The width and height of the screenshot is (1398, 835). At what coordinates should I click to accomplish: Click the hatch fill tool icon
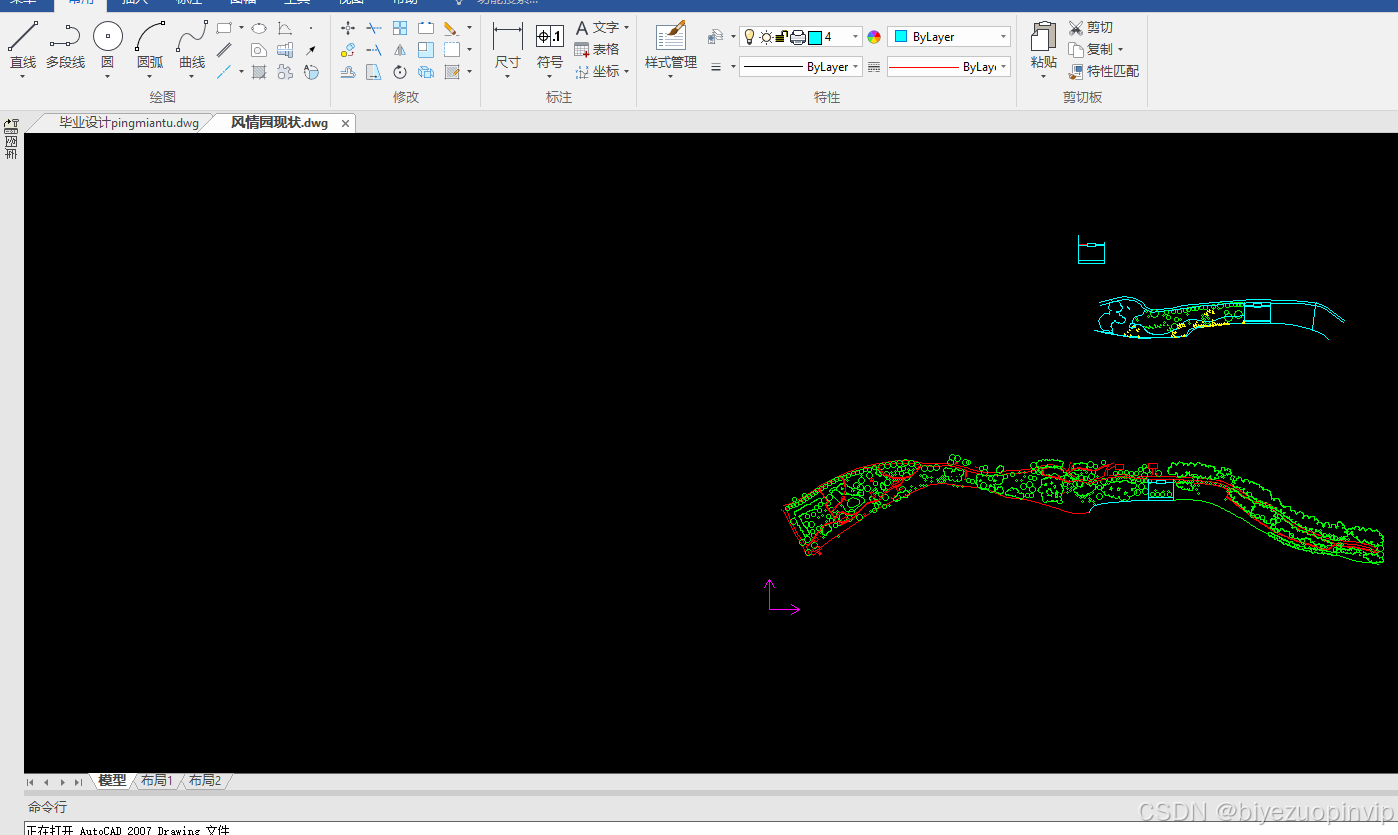tap(259, 72)
